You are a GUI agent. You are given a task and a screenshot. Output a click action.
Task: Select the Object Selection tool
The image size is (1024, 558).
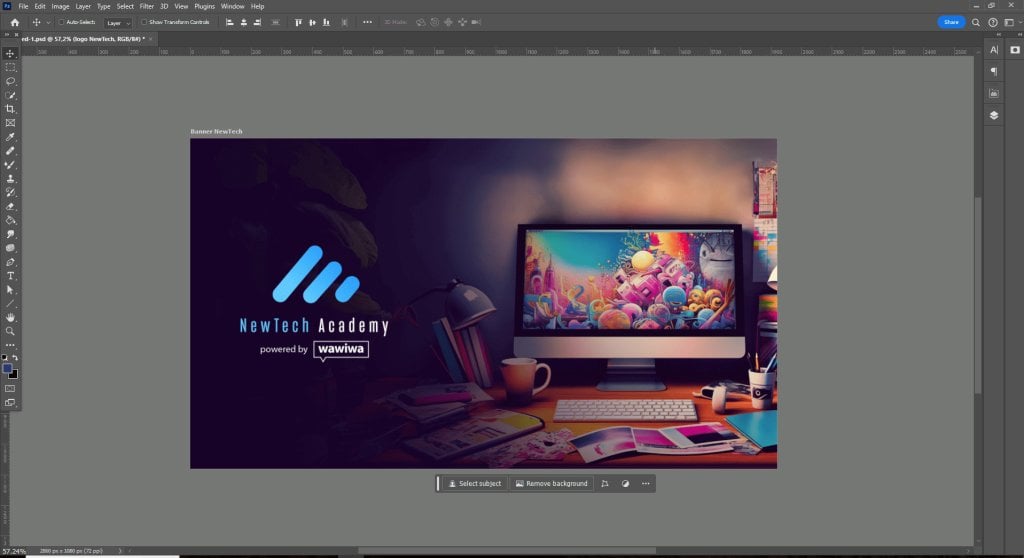(x=10, y=95)
